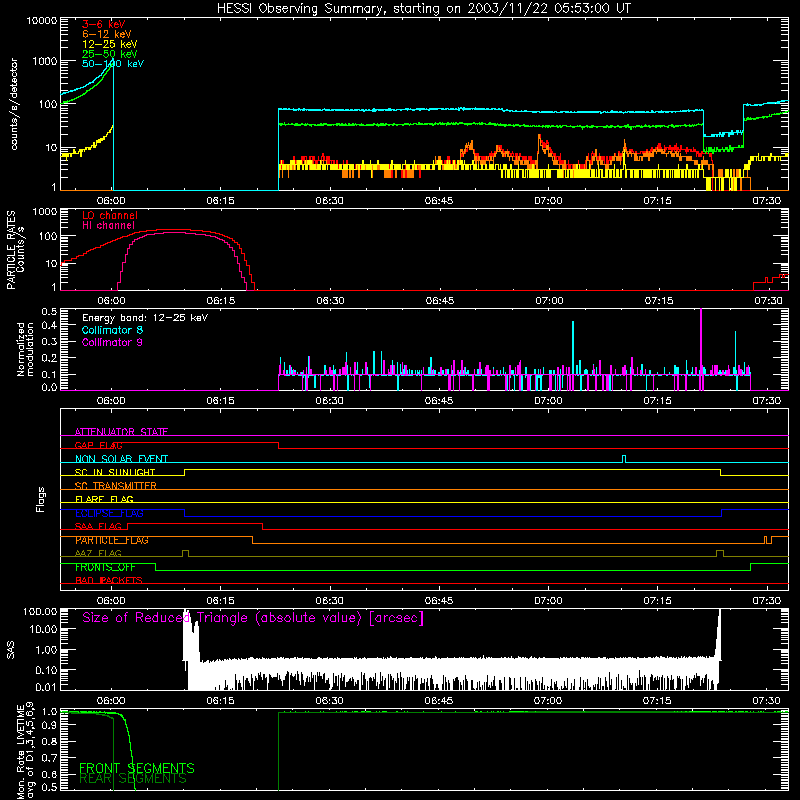Click the 0.01 tick label on SAS axis
The height and width of the screenshot is (800, 800).
[46, 687]
